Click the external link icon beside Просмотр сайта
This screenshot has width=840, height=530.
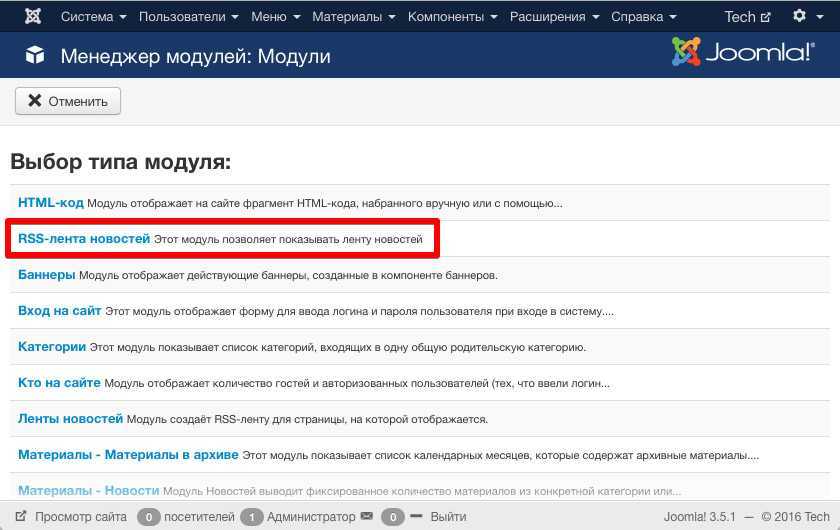pyautogui.click(x=21, y=517)
